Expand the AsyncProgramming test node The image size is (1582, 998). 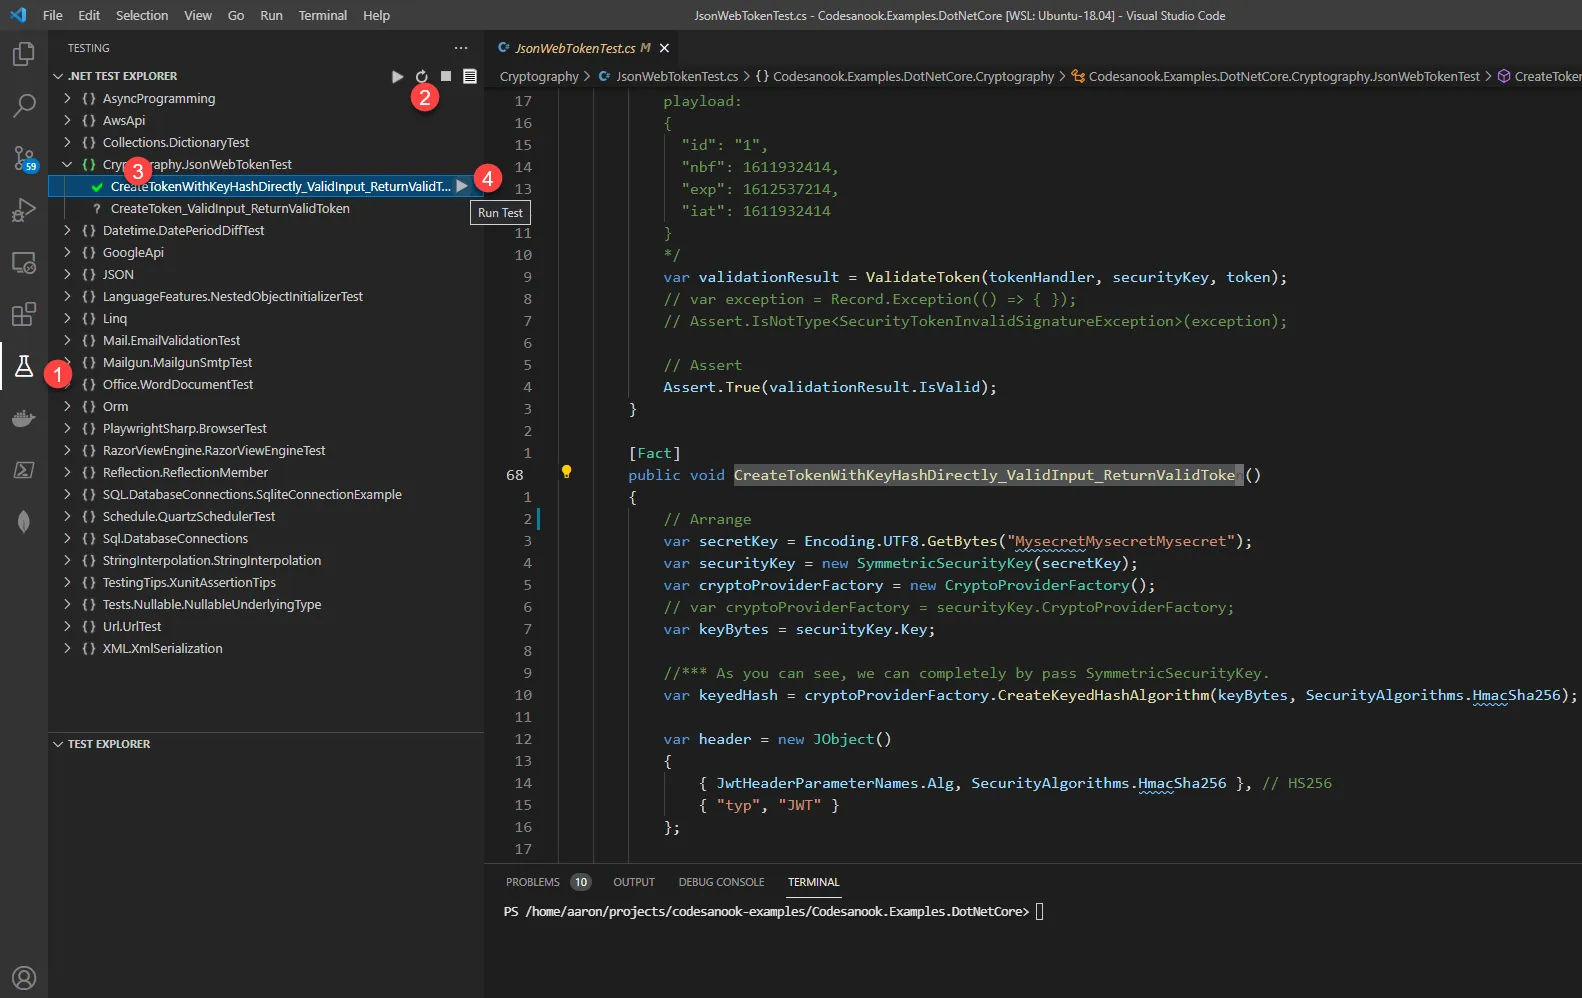click(x=67, y=99)
